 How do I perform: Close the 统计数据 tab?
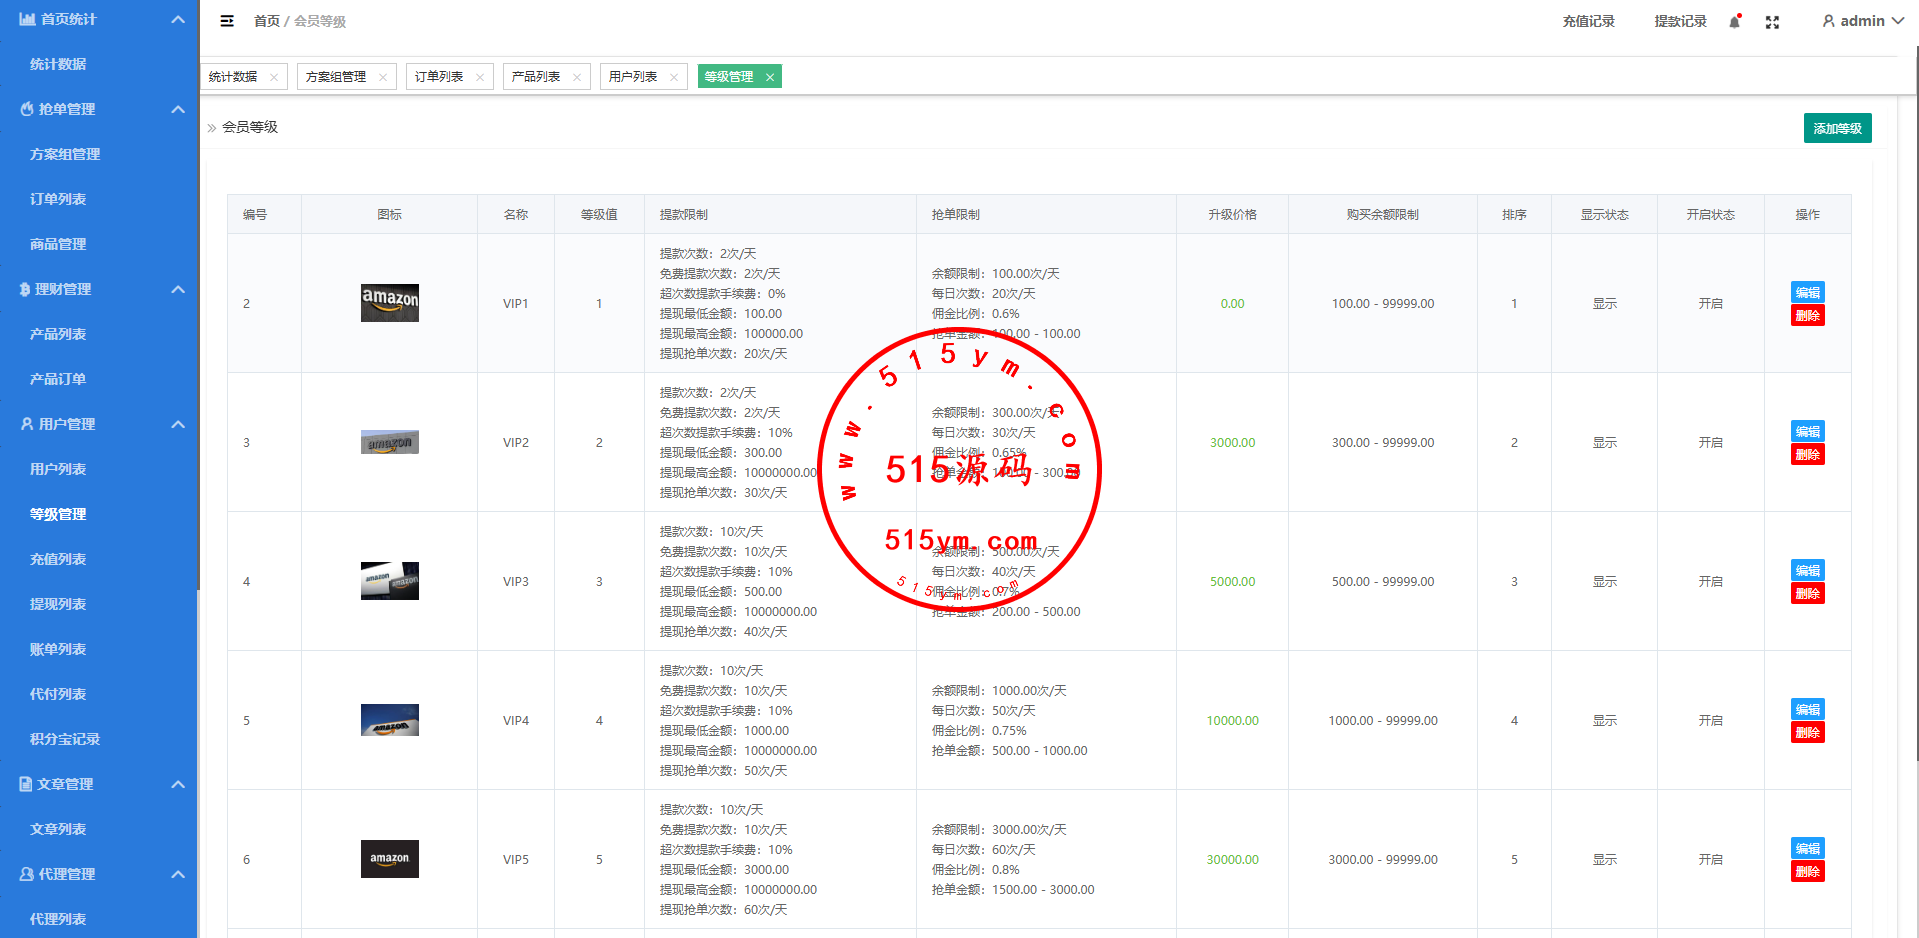(274, 77)
